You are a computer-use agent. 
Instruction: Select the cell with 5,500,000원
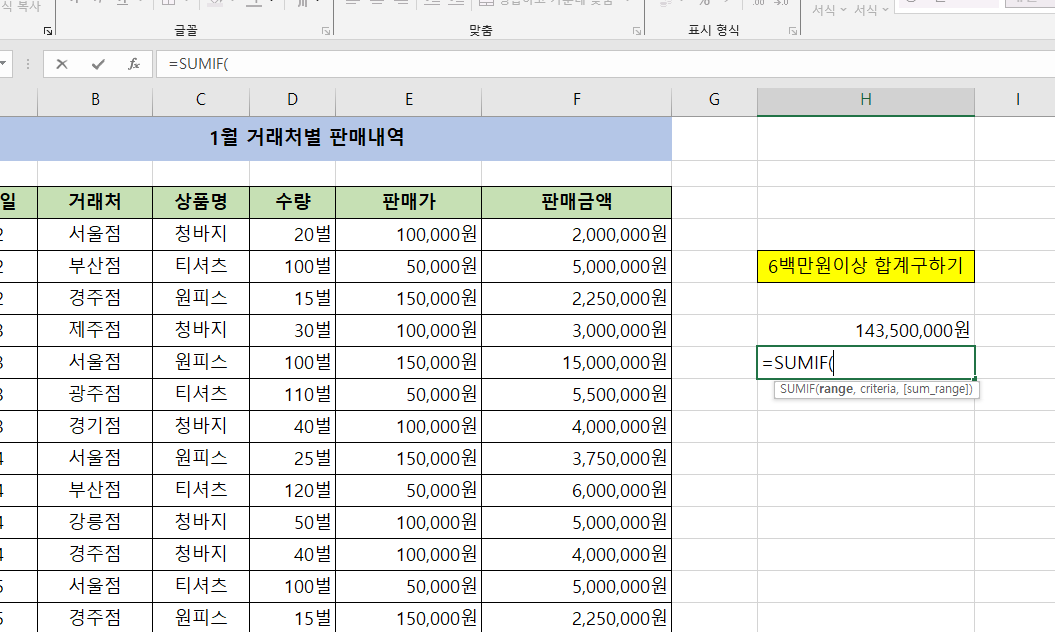point(577,394)
